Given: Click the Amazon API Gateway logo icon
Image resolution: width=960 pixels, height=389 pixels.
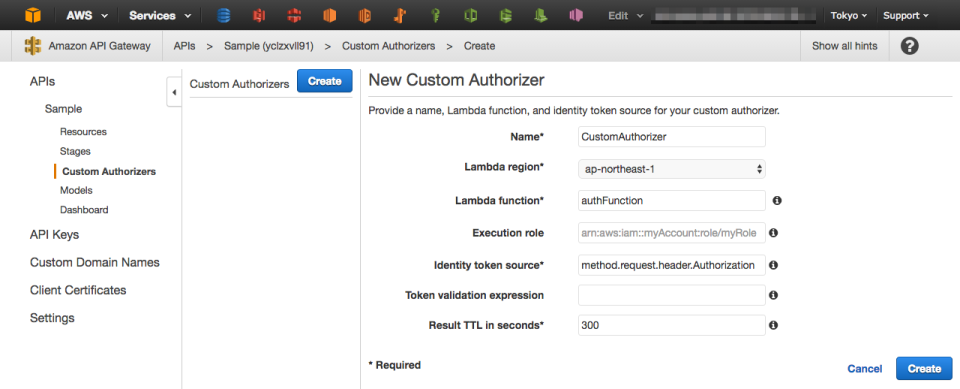Looking at the screenshot, I should pyautogui.click(x=33, y=46).
